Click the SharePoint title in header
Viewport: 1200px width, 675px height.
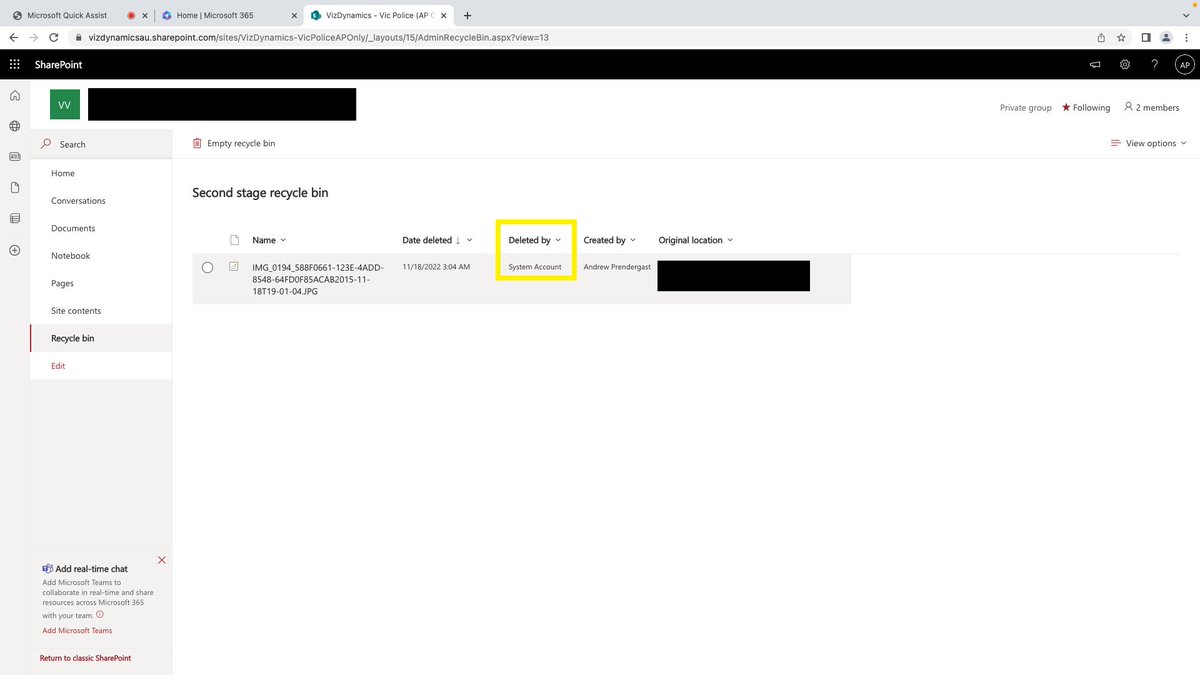(x=59, y=64)
